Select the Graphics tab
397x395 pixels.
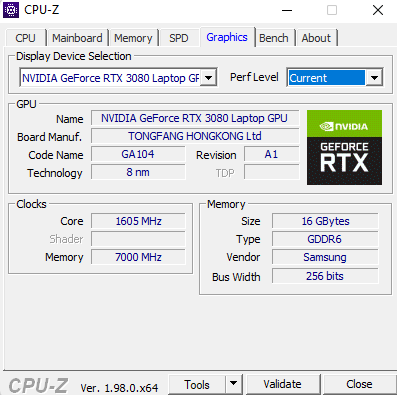[227, 37]
